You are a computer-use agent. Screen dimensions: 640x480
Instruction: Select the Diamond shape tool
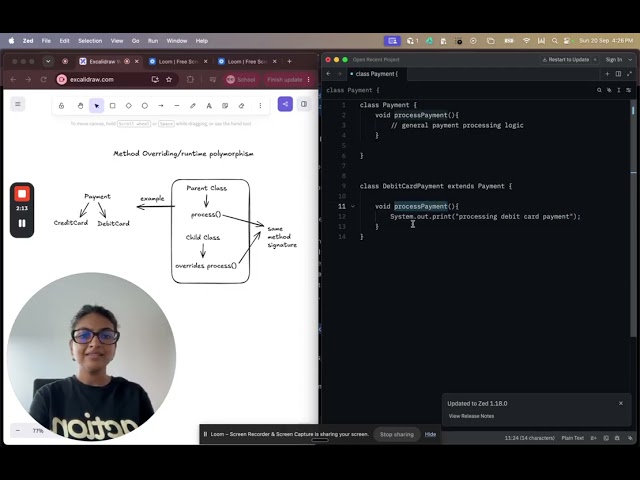pos(129,106)
